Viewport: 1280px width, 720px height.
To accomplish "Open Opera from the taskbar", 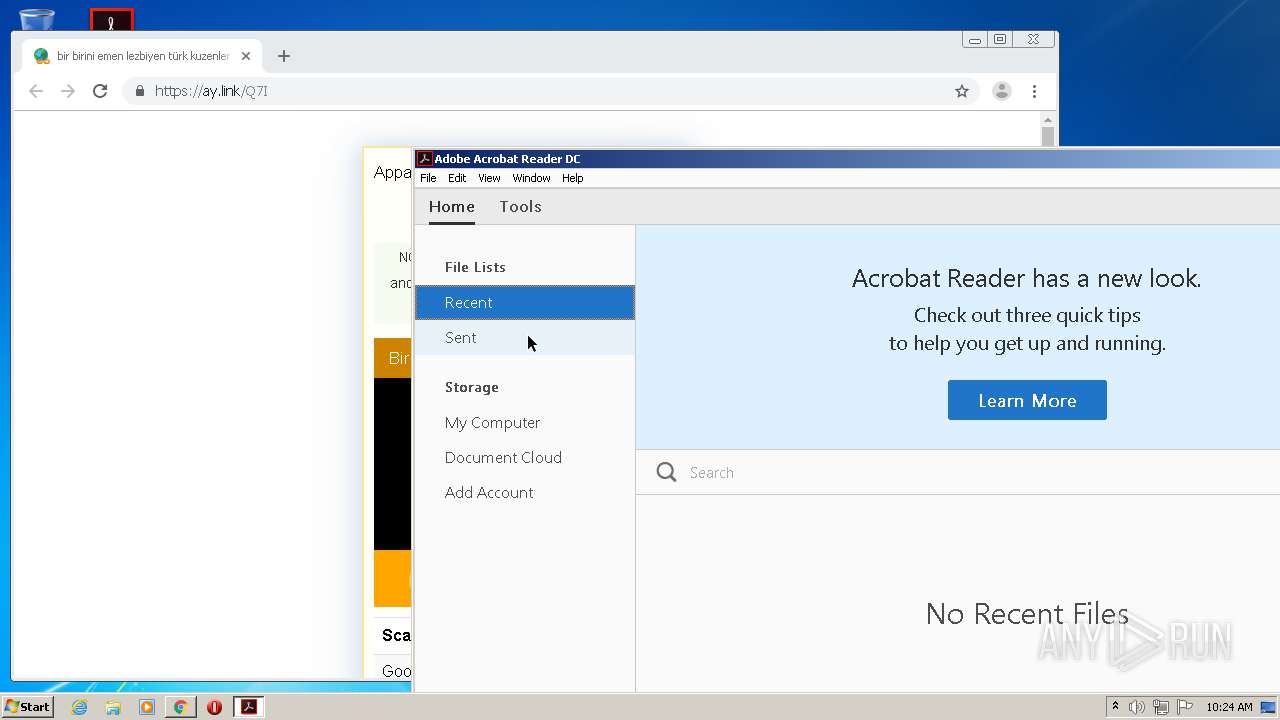I will click(x=214, y=707).
